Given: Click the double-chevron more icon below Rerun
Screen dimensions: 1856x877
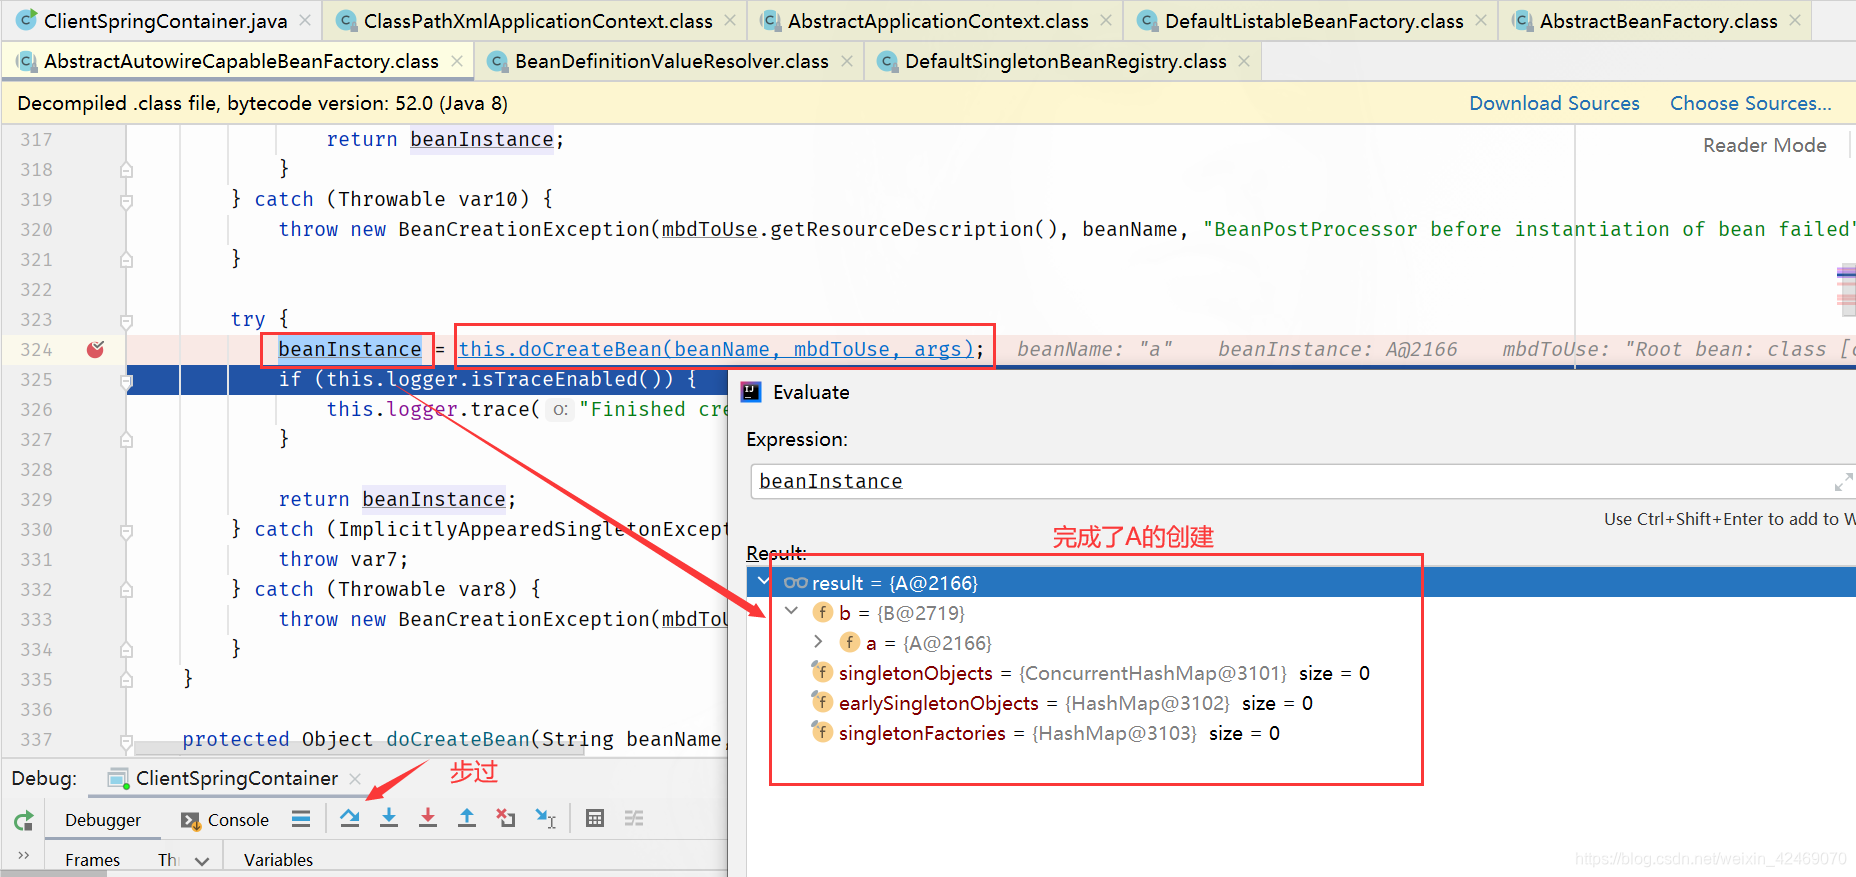Looking at the screenshot, I should pos(24,855).
